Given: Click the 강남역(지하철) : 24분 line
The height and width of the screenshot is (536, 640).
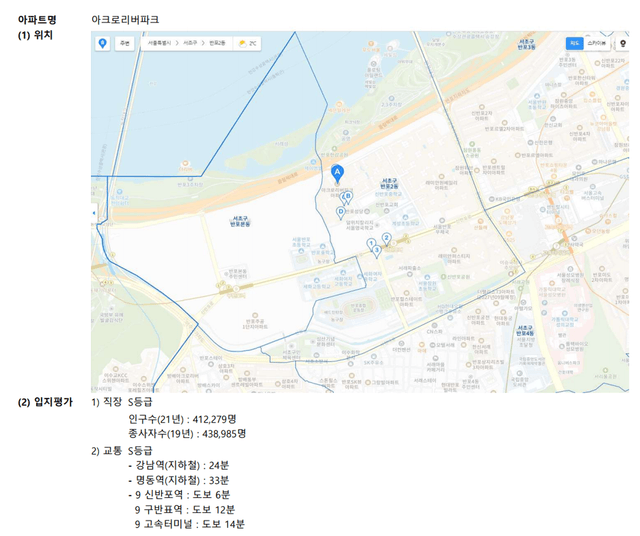Looking at the screenshot, I should click(x=178, y=465).
